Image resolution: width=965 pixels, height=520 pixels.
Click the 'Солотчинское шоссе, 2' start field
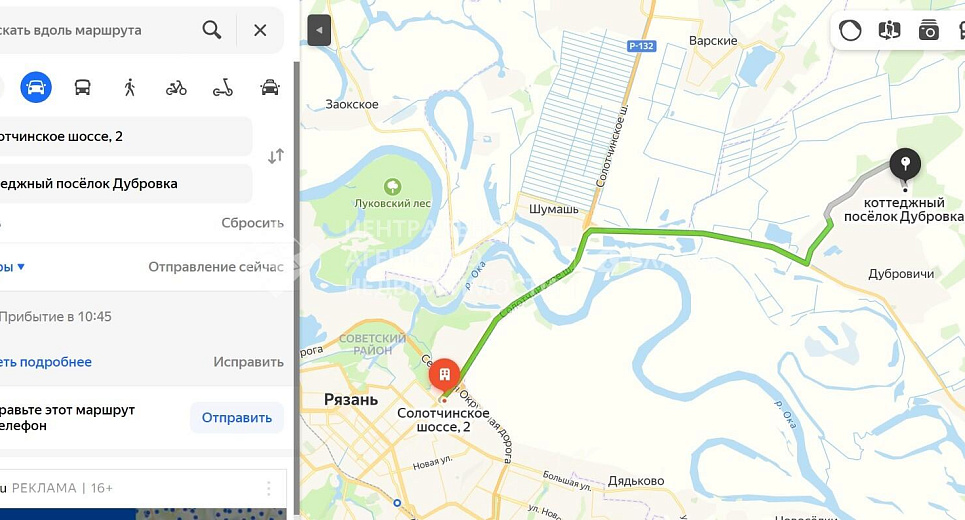[125, 137]
